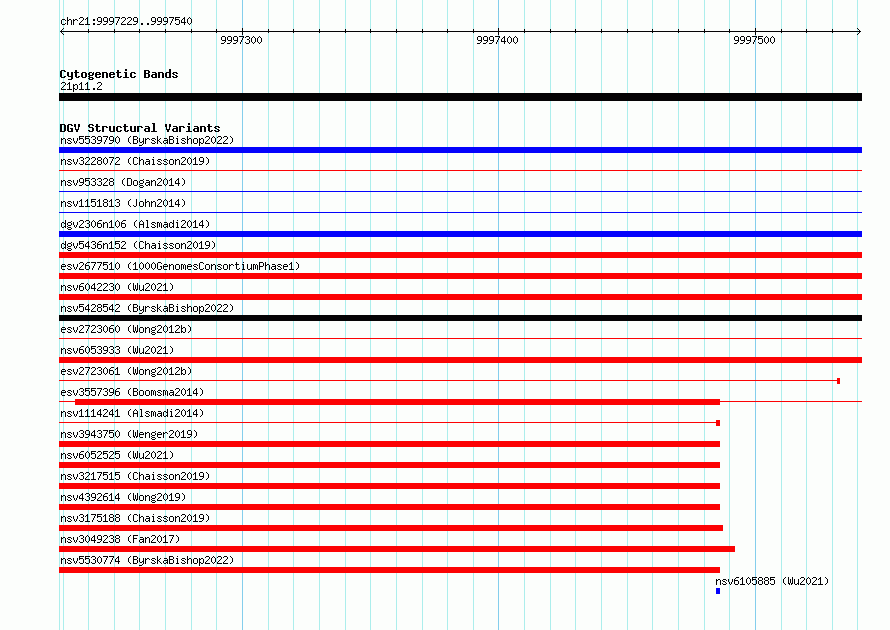Click the red bar of nsv4392614
The image size is (890, 630).
coord(389,507)
